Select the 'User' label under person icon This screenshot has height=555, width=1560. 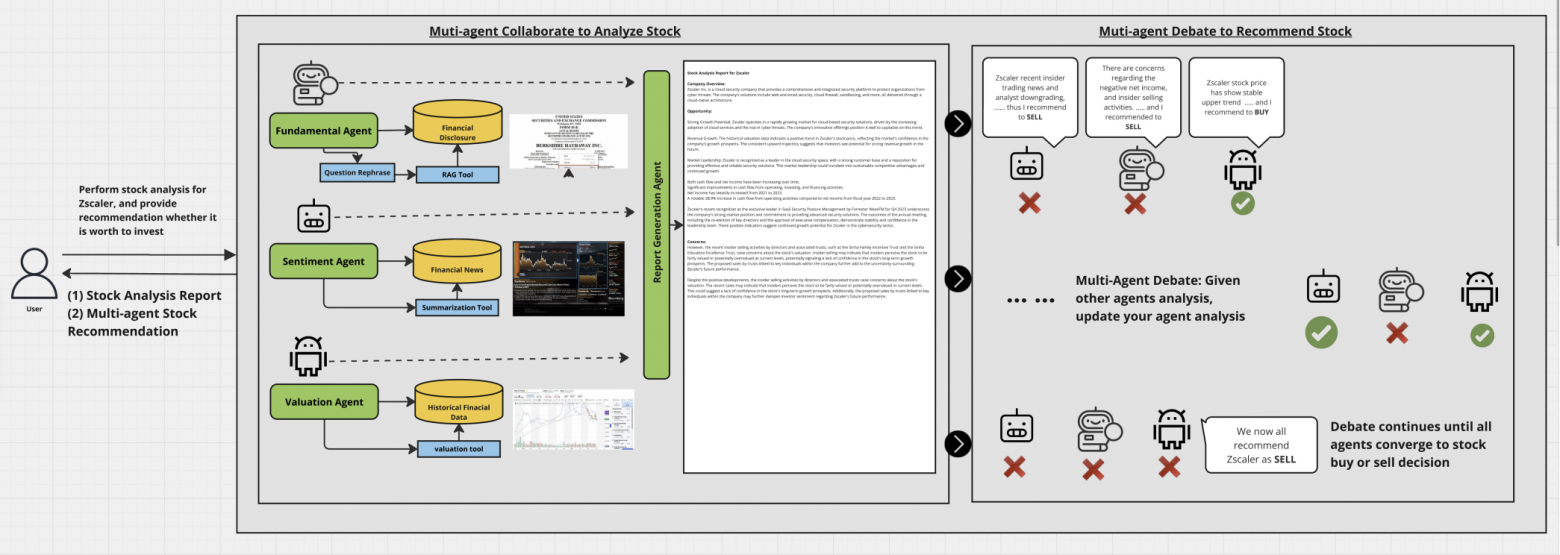pos(34,309)
